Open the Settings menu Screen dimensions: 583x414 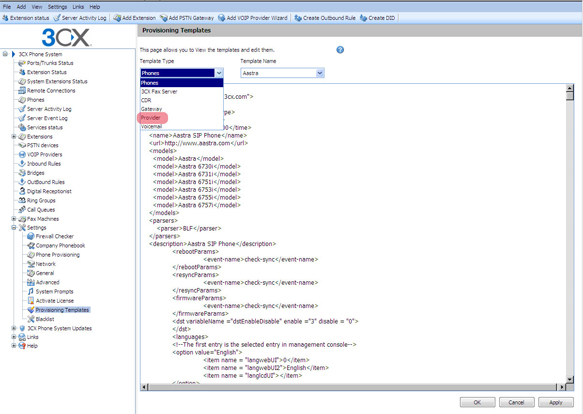57,7
